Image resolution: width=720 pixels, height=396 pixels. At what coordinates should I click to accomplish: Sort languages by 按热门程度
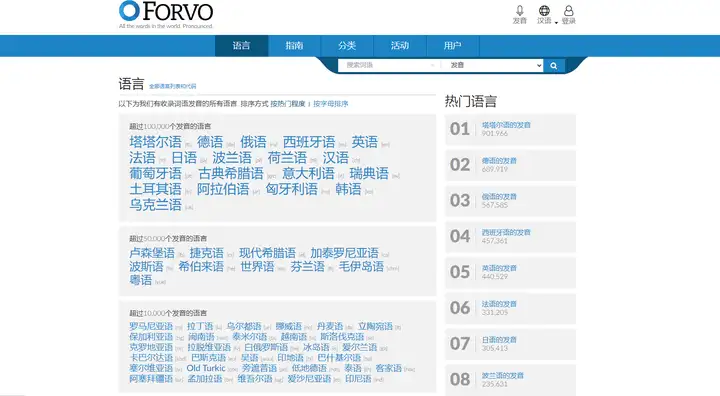(x=287, y=104)
